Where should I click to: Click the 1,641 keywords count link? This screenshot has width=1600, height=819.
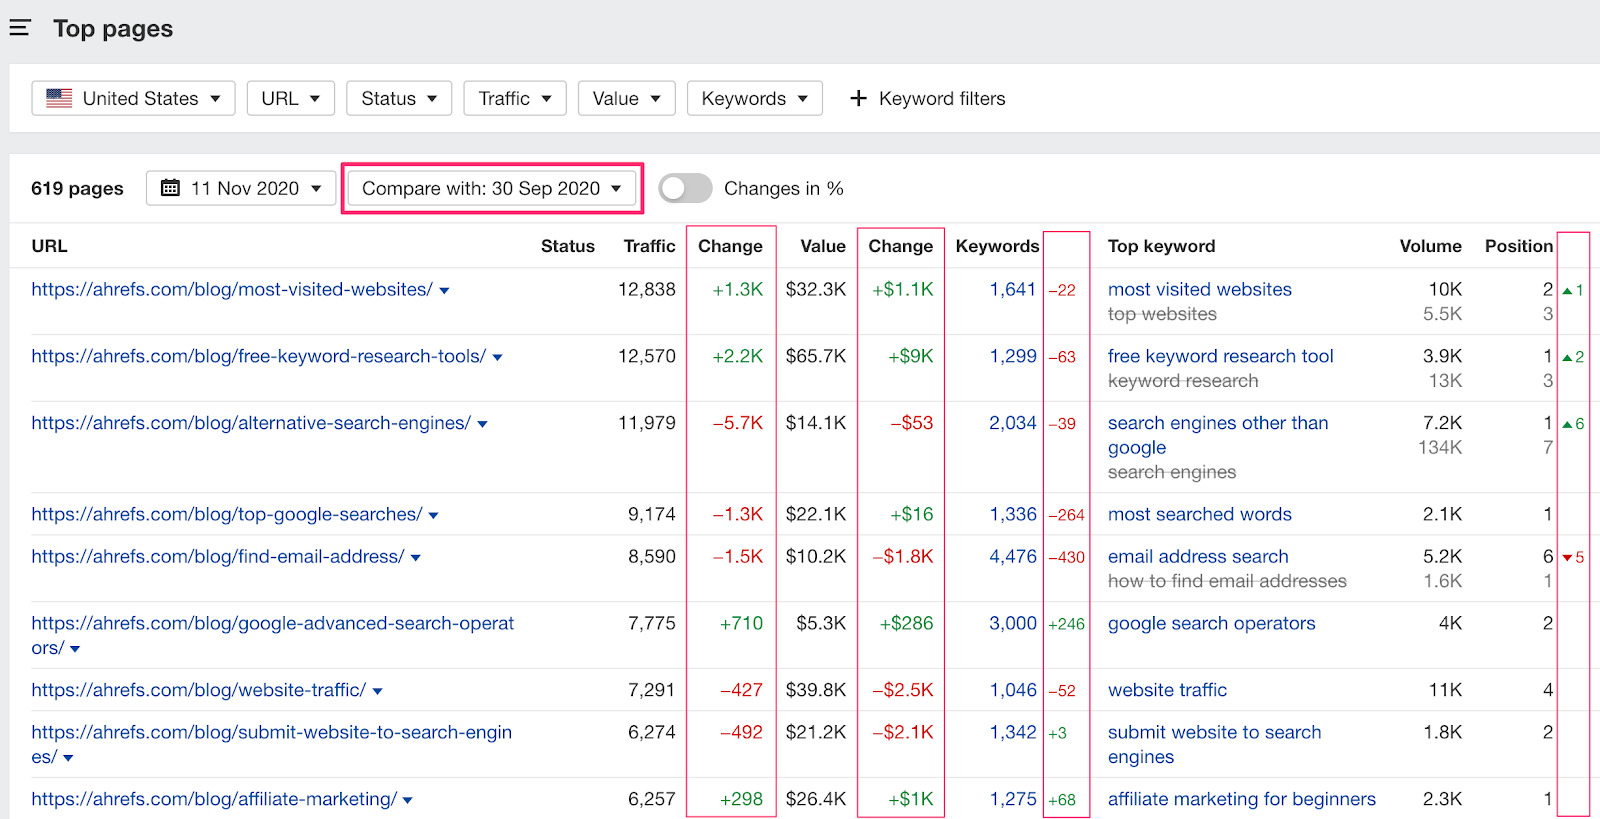1012,289
